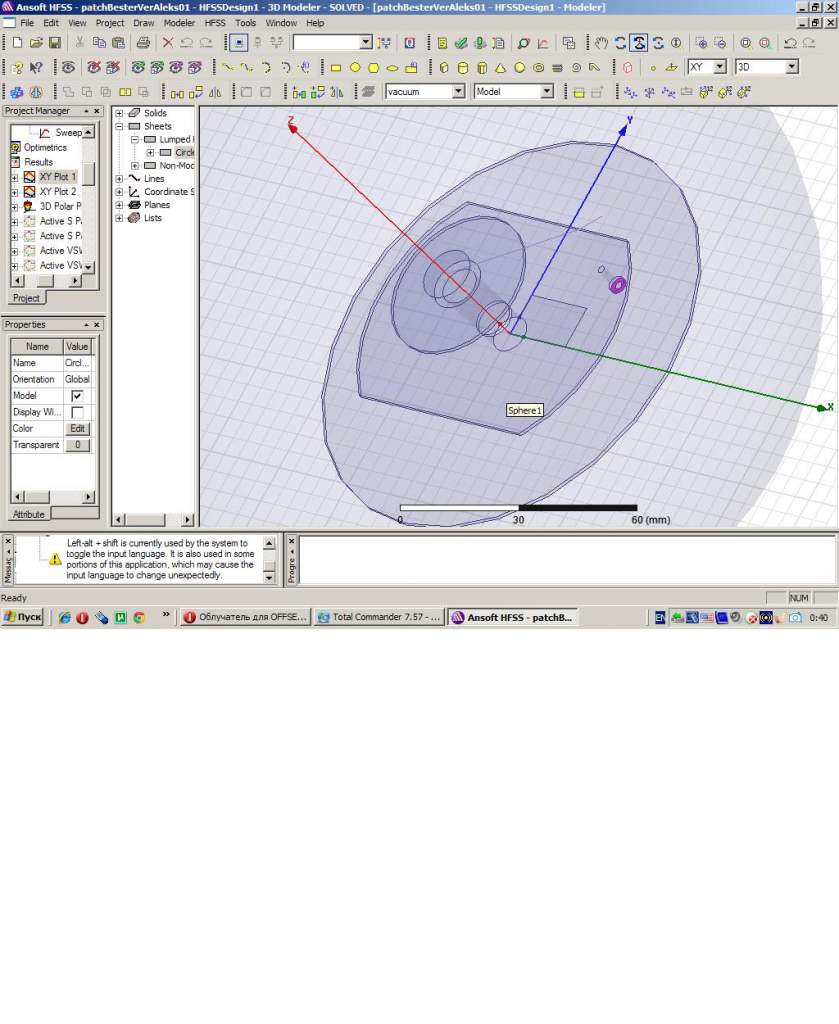The width and height of the screenshot is (839, 1024).
Task: Select the Draw cone tool
Action: coord(500,67)
